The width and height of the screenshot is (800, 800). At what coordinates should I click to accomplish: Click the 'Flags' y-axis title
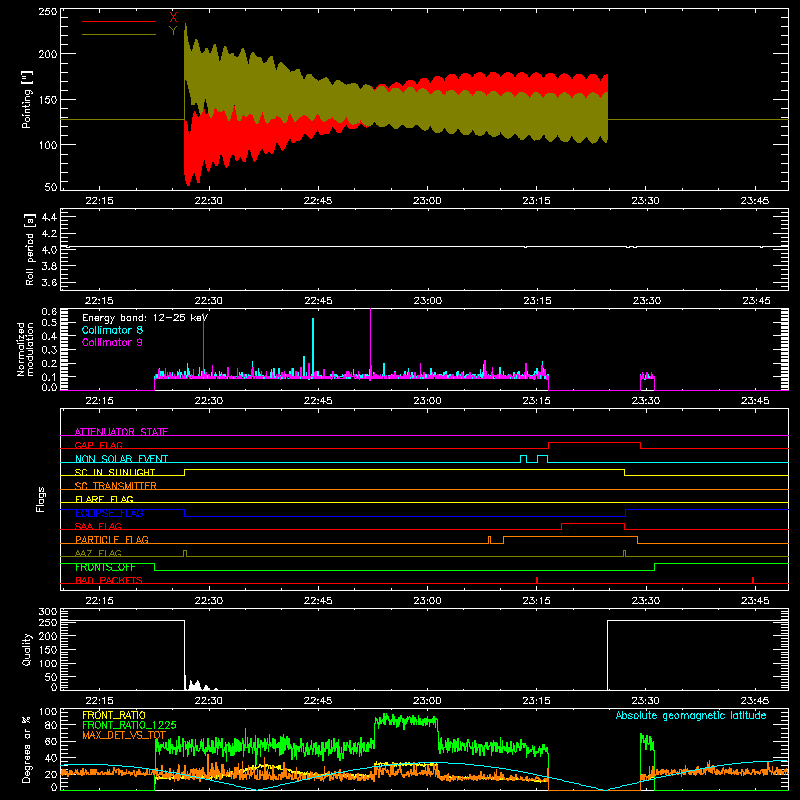(x=40, y=499)
